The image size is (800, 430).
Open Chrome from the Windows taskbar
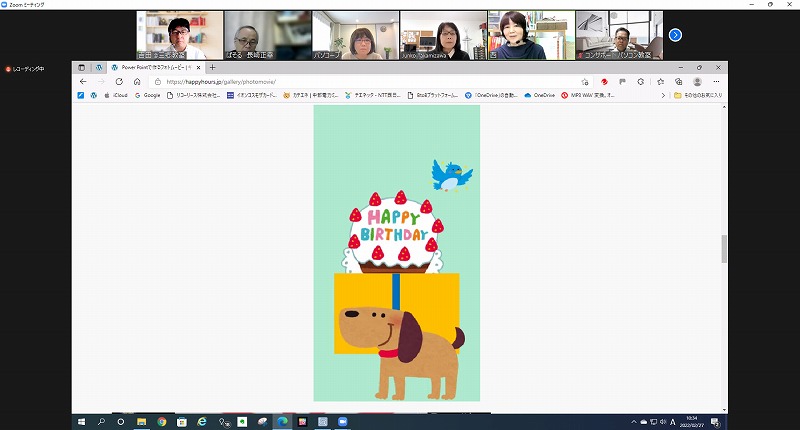click(161, 422)
